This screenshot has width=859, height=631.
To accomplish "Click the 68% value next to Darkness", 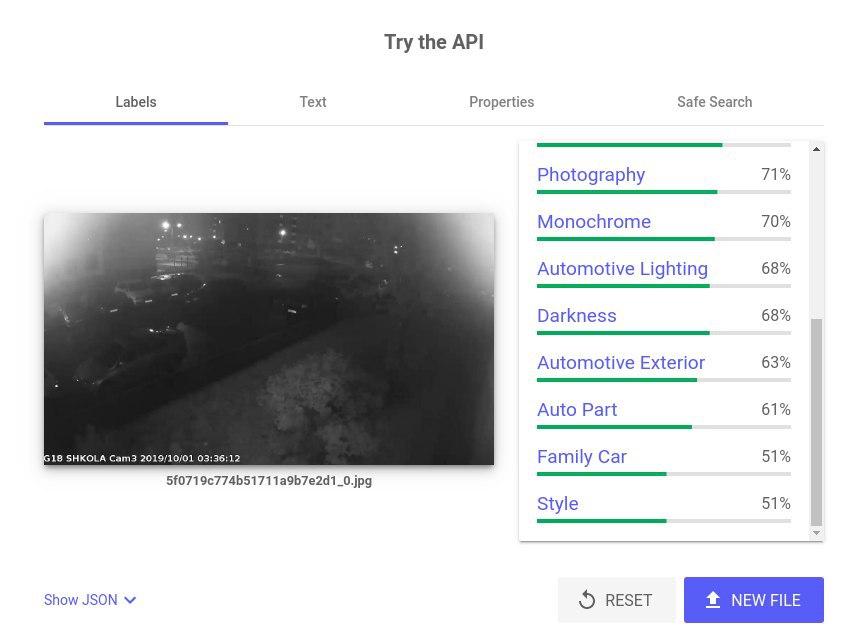I will pos(776,316).
